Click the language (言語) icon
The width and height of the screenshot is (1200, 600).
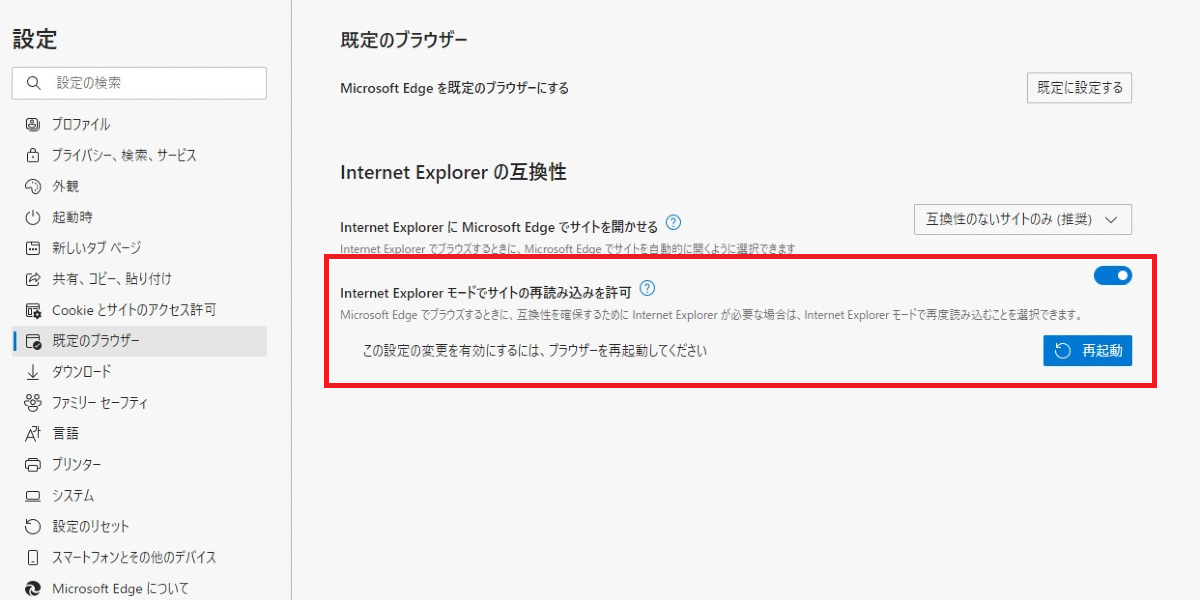tap(33, 434)
